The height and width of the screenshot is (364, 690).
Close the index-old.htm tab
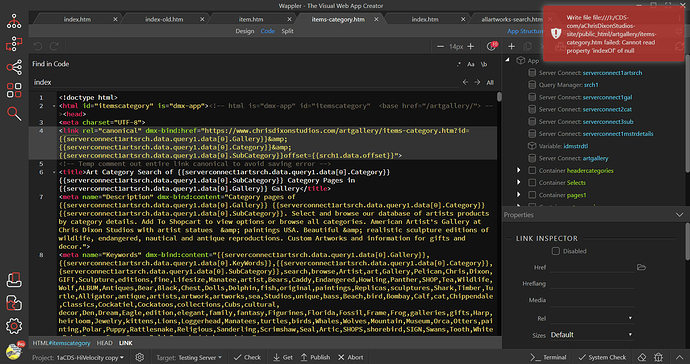[x=202, y=19]
